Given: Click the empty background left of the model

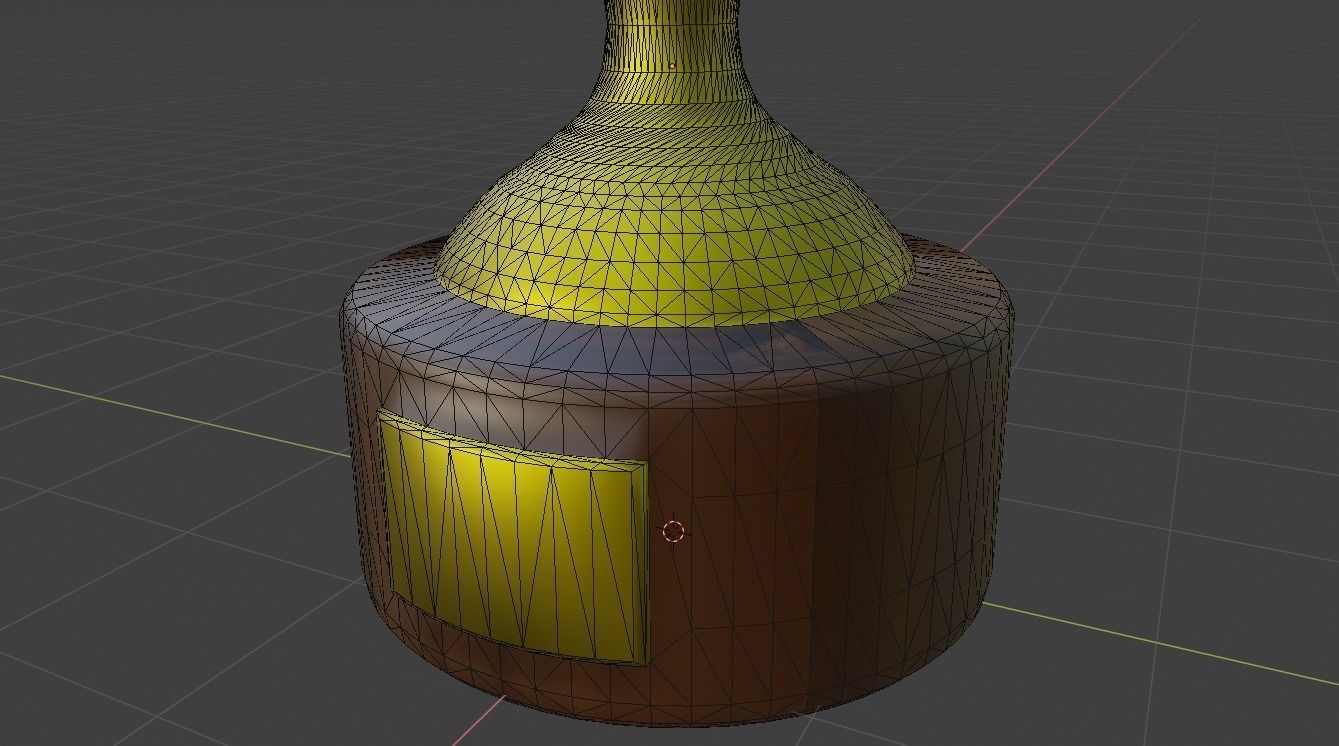Looking at the screenshot, I should (x=150, y=200).
